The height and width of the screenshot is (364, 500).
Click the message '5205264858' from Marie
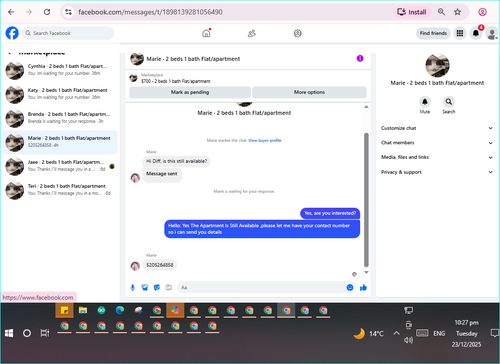[x=160, y=265]
